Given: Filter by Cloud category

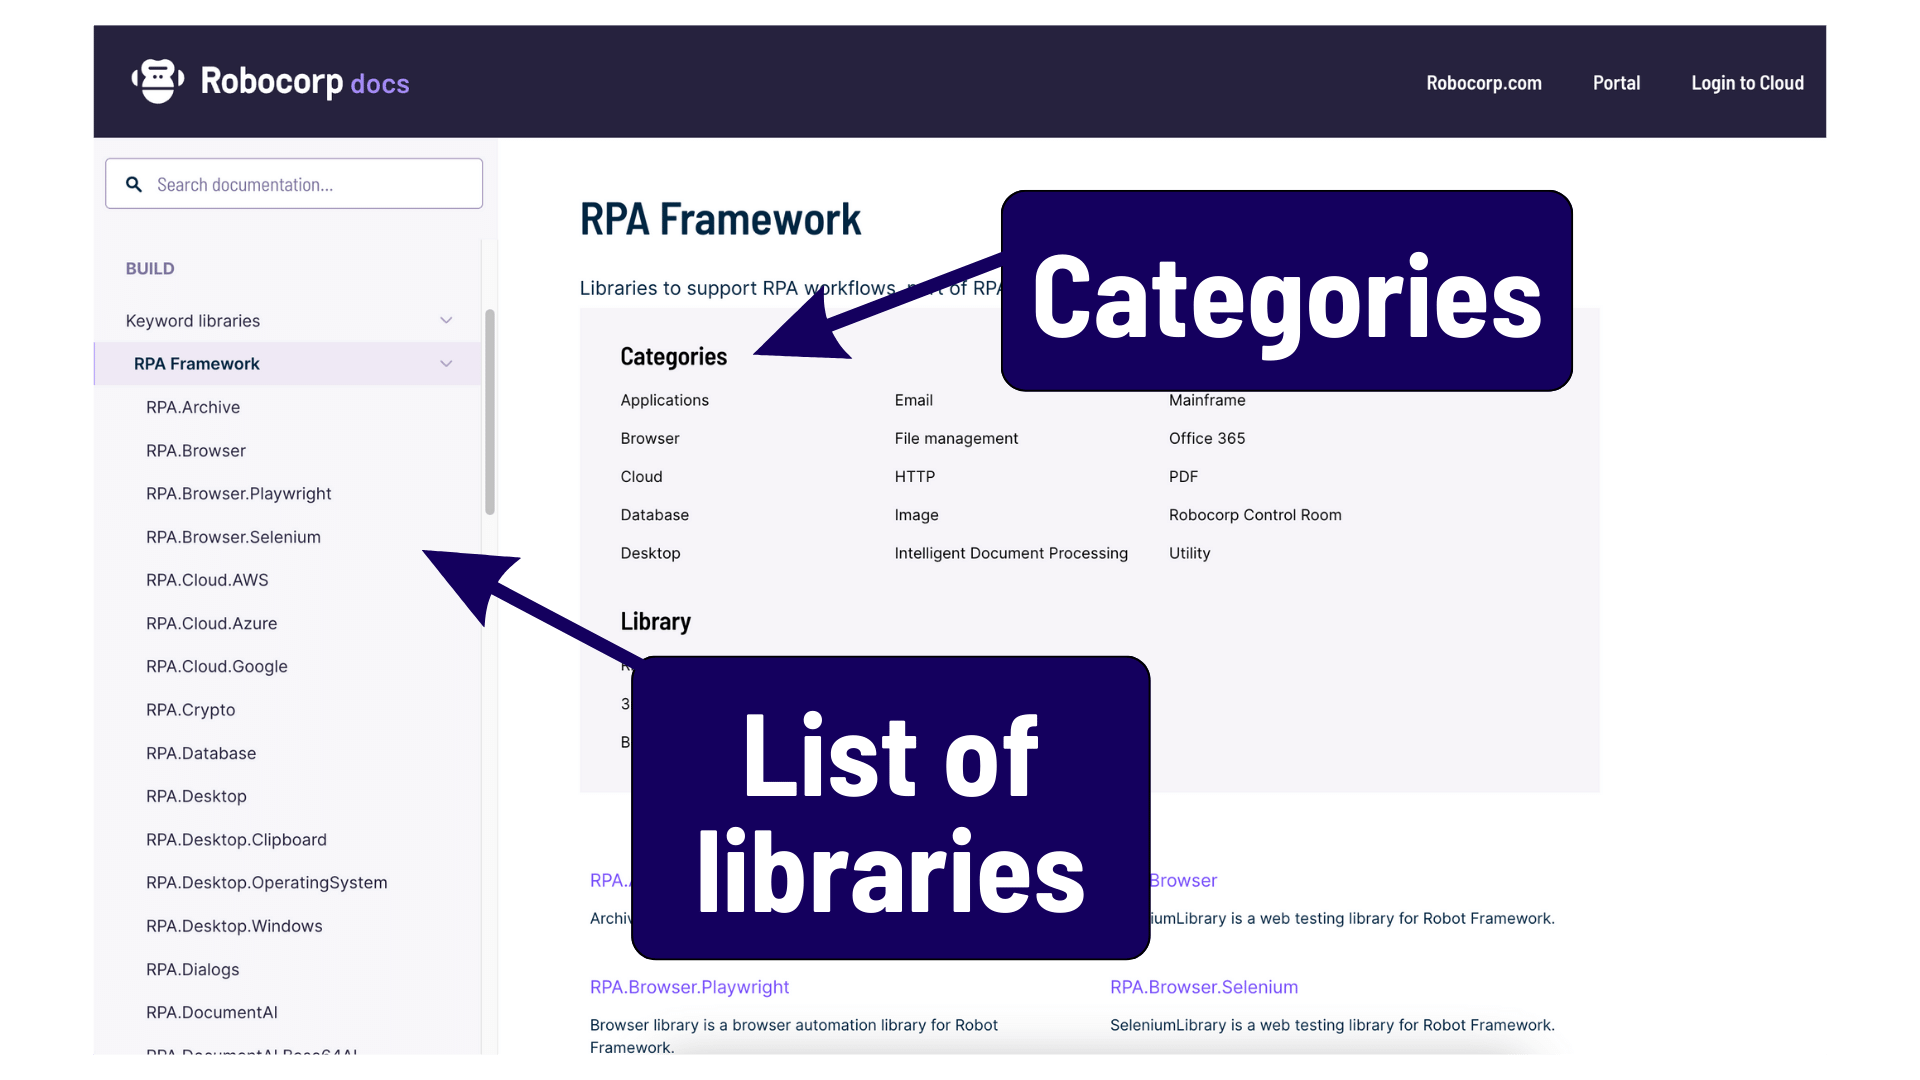Looking at the screenshot, I should coord(641,477).
